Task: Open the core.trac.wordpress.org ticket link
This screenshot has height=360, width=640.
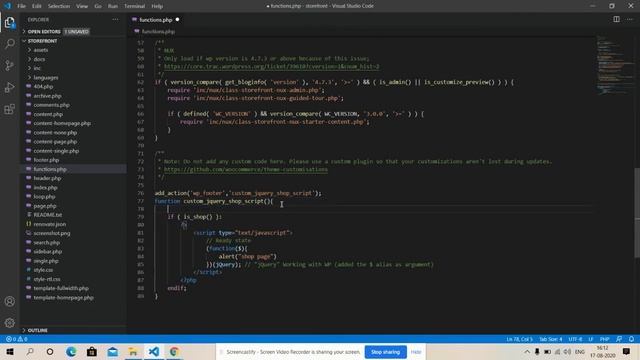Action: [x=271, y=67]
